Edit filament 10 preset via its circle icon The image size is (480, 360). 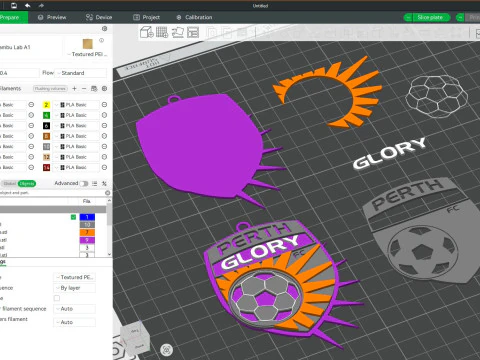tap(104, 146)
